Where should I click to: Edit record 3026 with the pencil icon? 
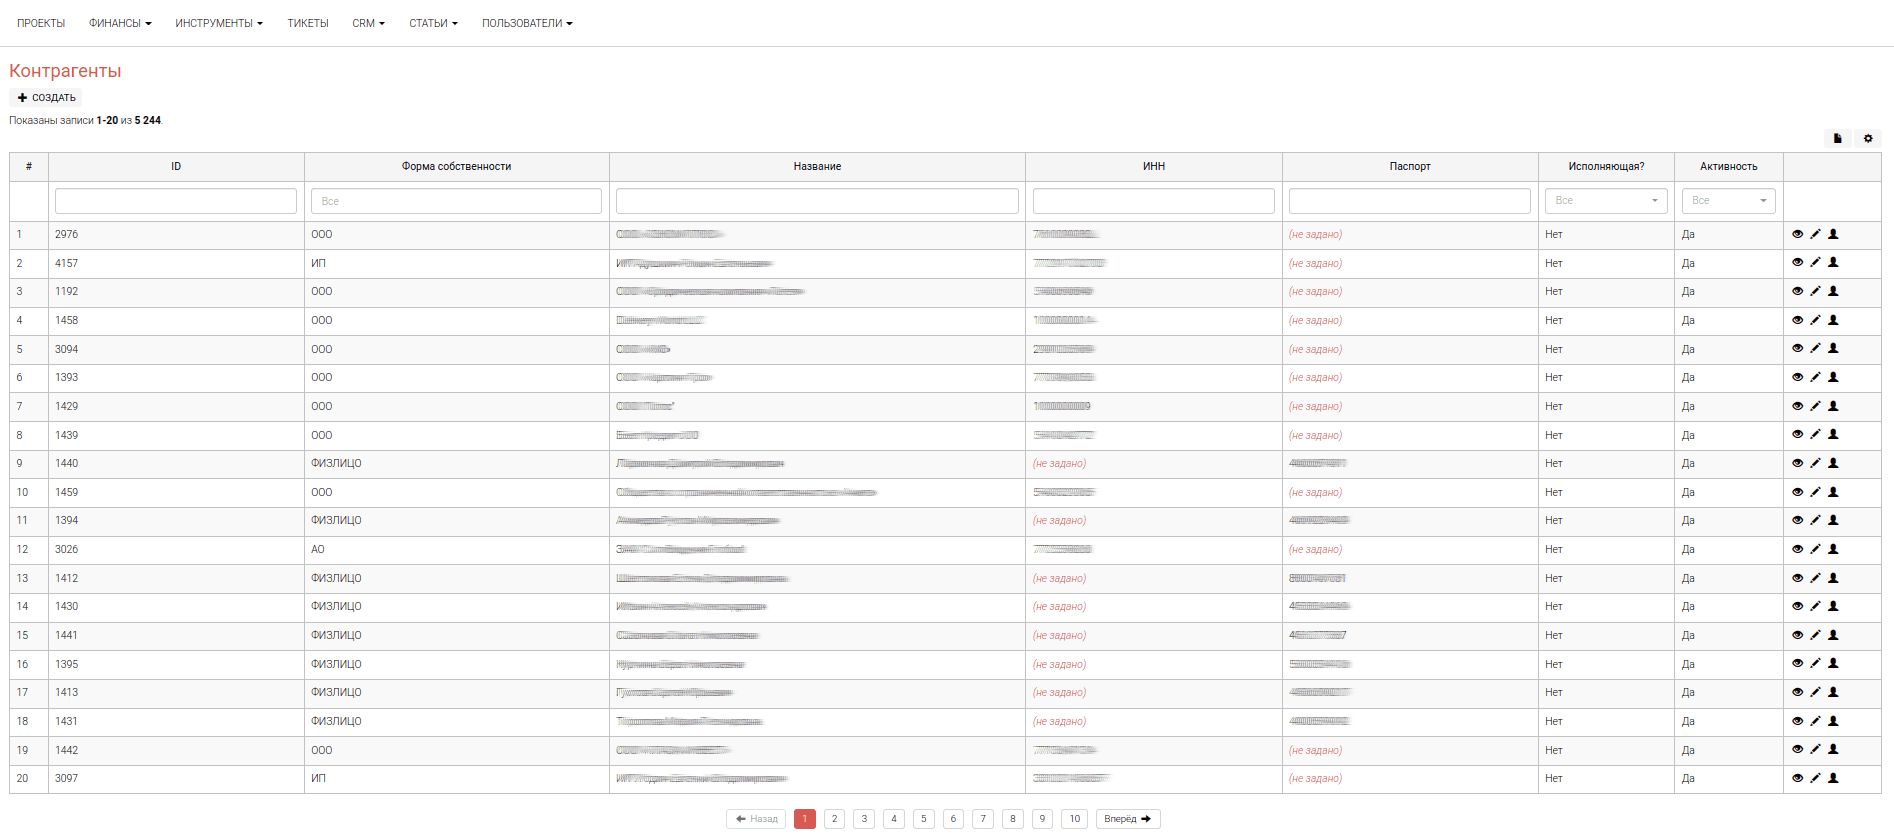click(x=1815, y=549)
